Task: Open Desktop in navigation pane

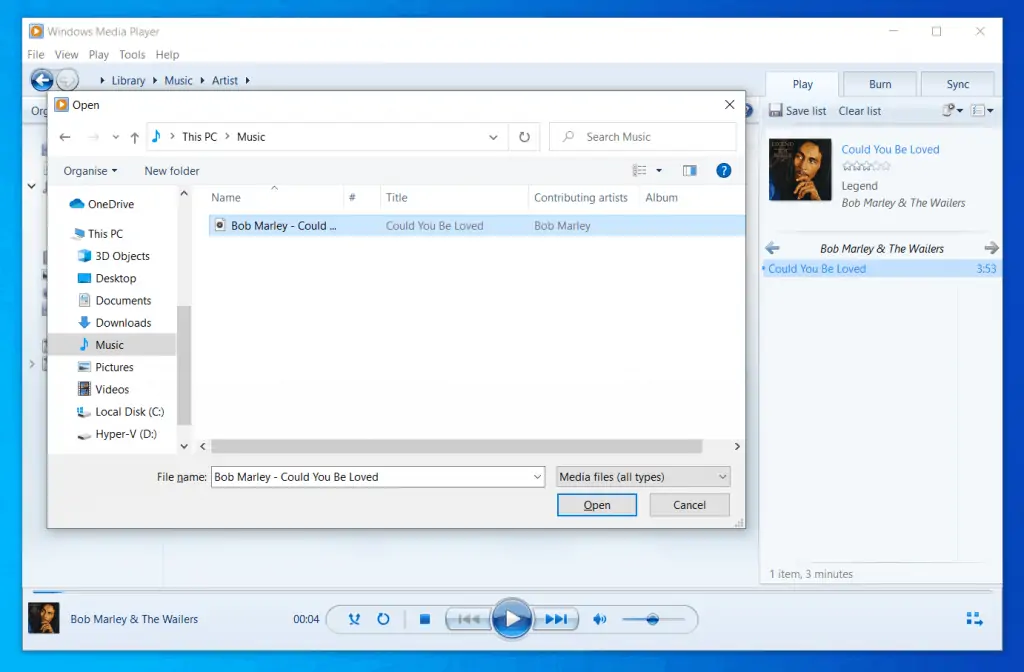Action: [107, 278]
